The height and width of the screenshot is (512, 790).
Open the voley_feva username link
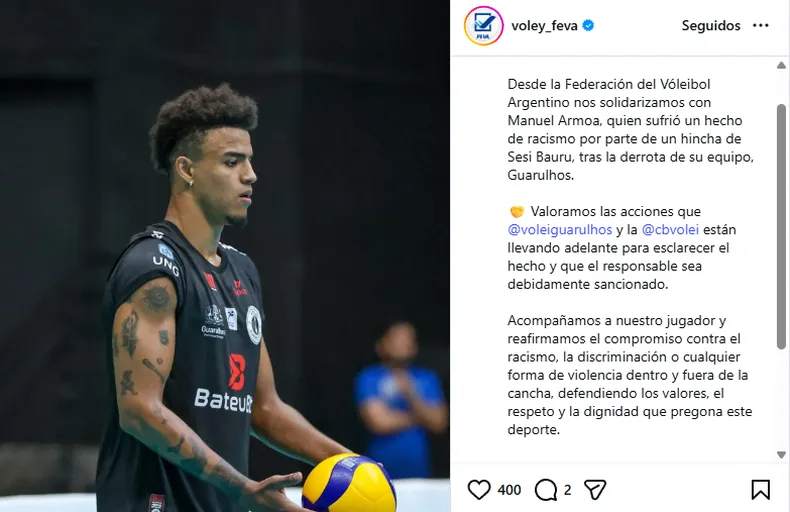(x=544, y=26)
